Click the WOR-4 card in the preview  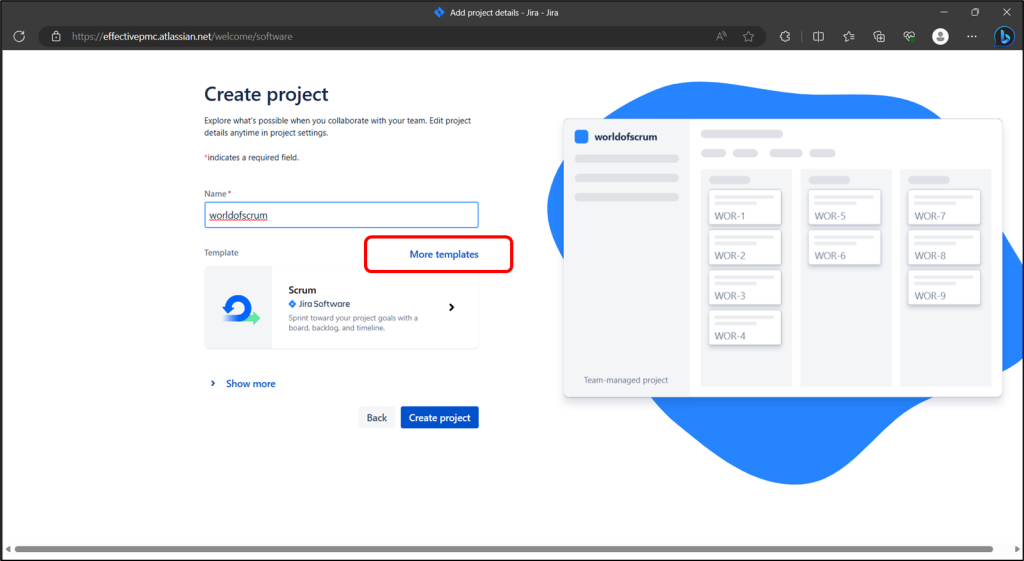point(744,327)
